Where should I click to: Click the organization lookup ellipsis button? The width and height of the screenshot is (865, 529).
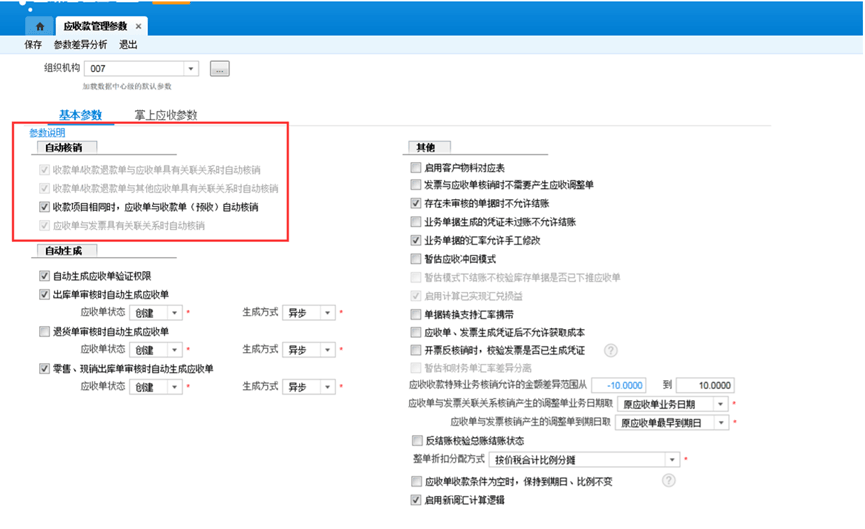tap(220, 69)
